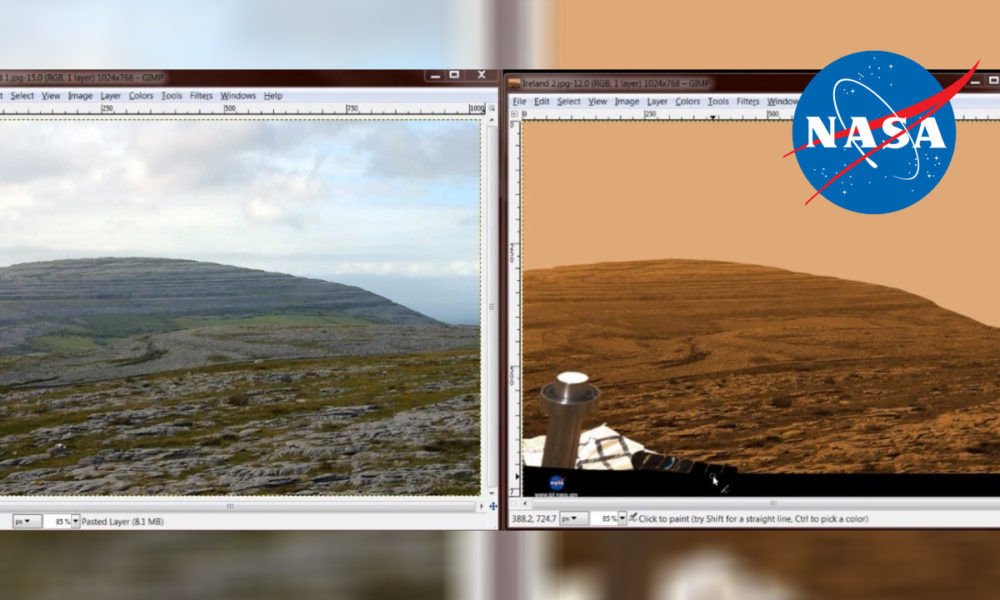Click the ruler corner menu button in the Ireland 2.jpg window
The width and height of the screenshot is (1000, 600).
pyautogui.click(x=515, y=114)
